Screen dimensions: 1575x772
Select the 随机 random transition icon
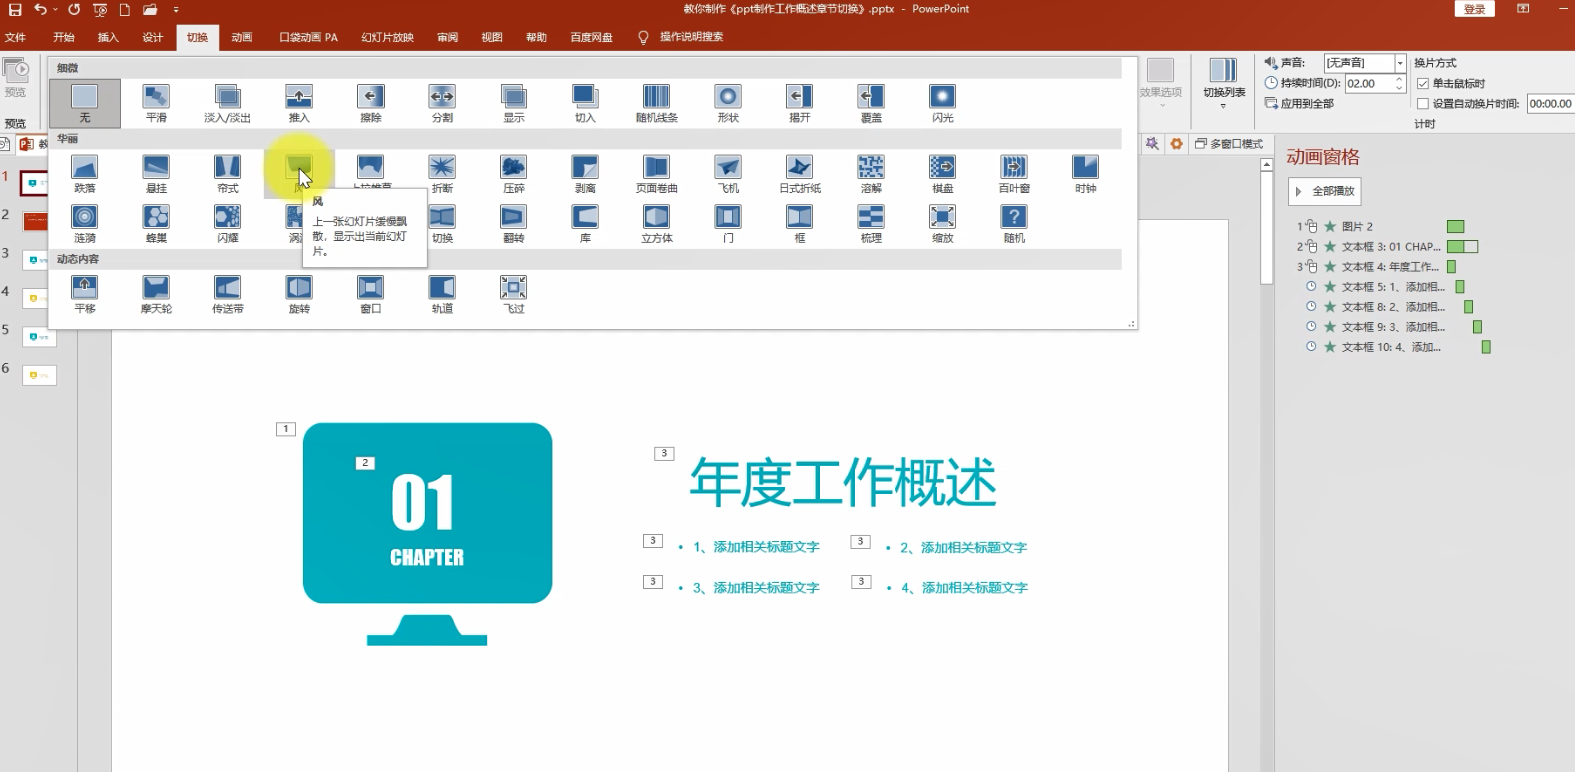1014,224
